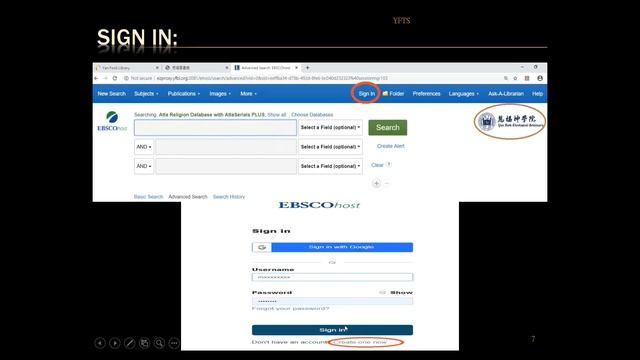Click the Show all link
The height and width of the screenshot is (360, 640).
(277, 115)
